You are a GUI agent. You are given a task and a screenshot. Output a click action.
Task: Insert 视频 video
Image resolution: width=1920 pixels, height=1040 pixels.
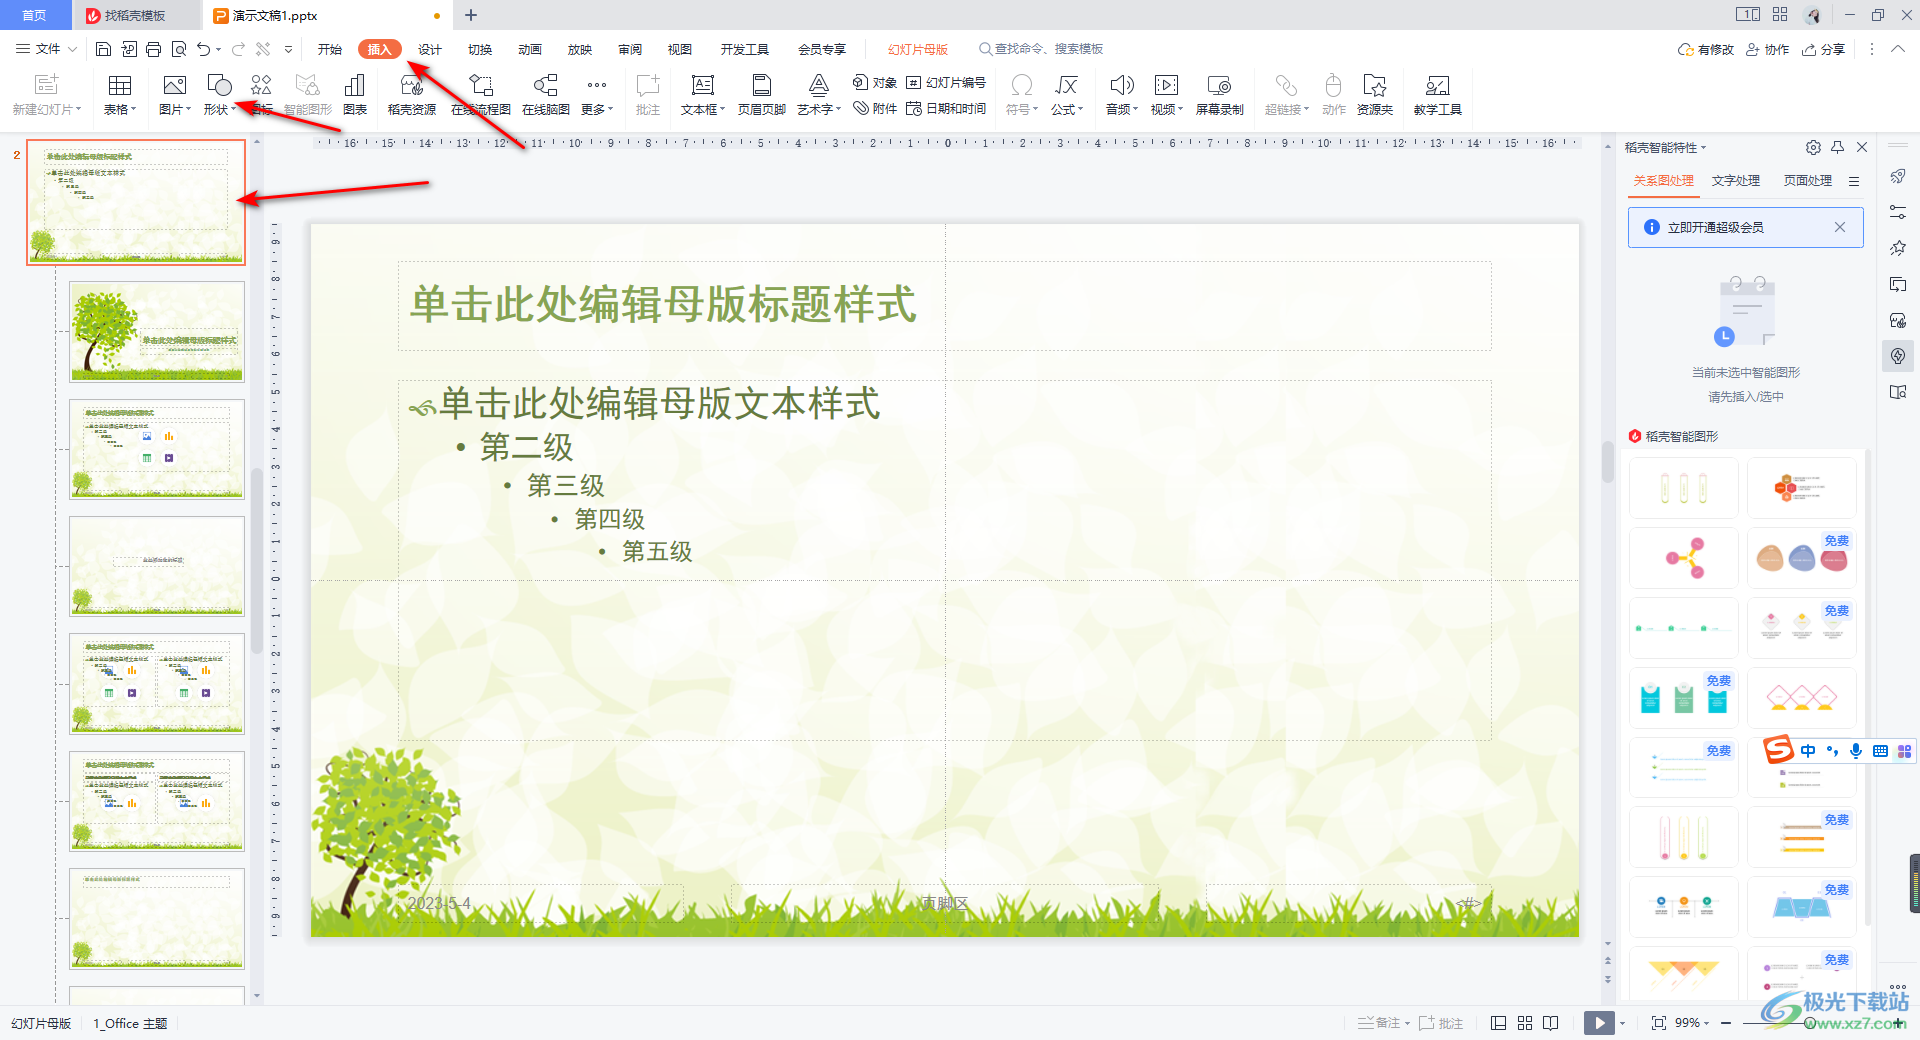click(x=1167, y=95)
